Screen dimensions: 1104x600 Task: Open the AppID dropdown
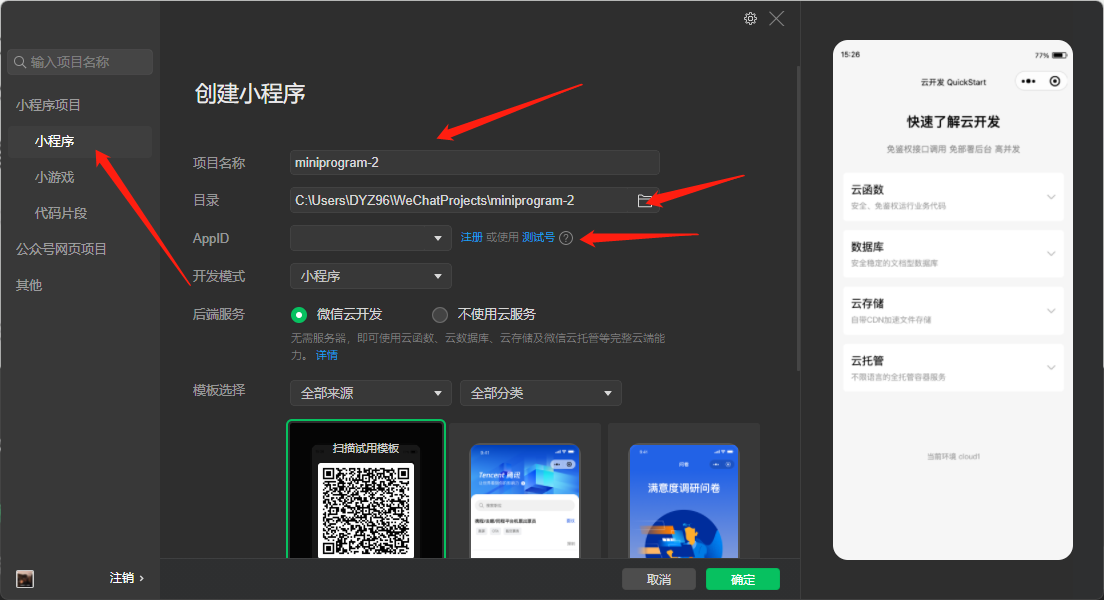tap(371, 238)
